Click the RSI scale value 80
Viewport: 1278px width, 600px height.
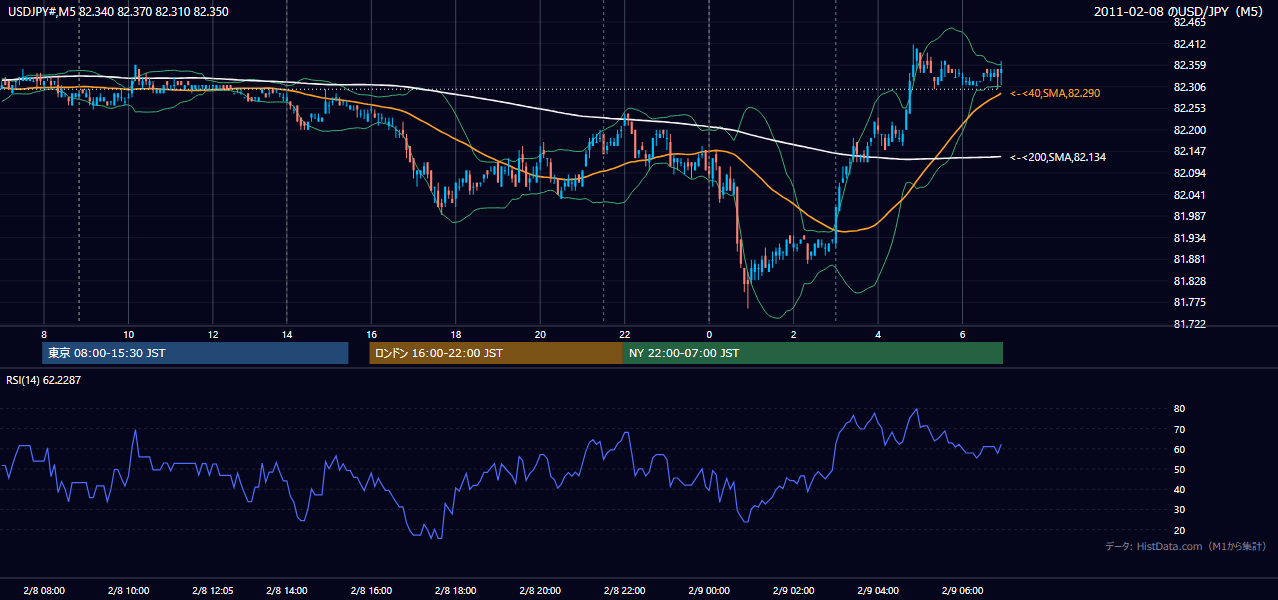[x=1180, y=409]
